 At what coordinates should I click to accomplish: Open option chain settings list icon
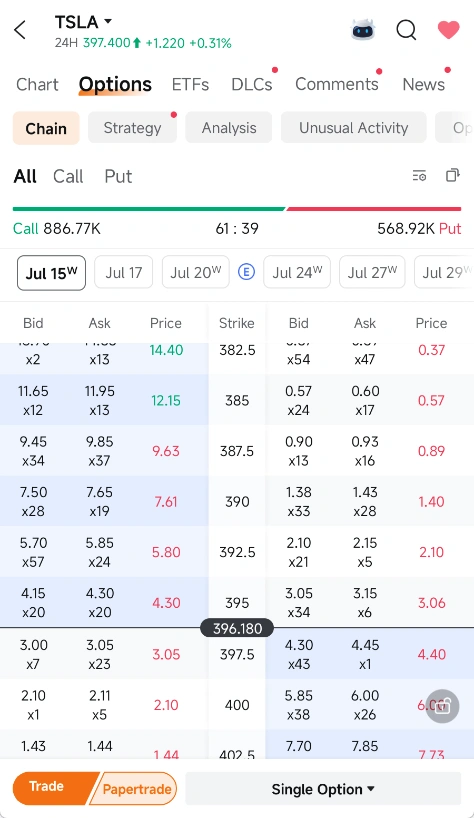[419, 176]
